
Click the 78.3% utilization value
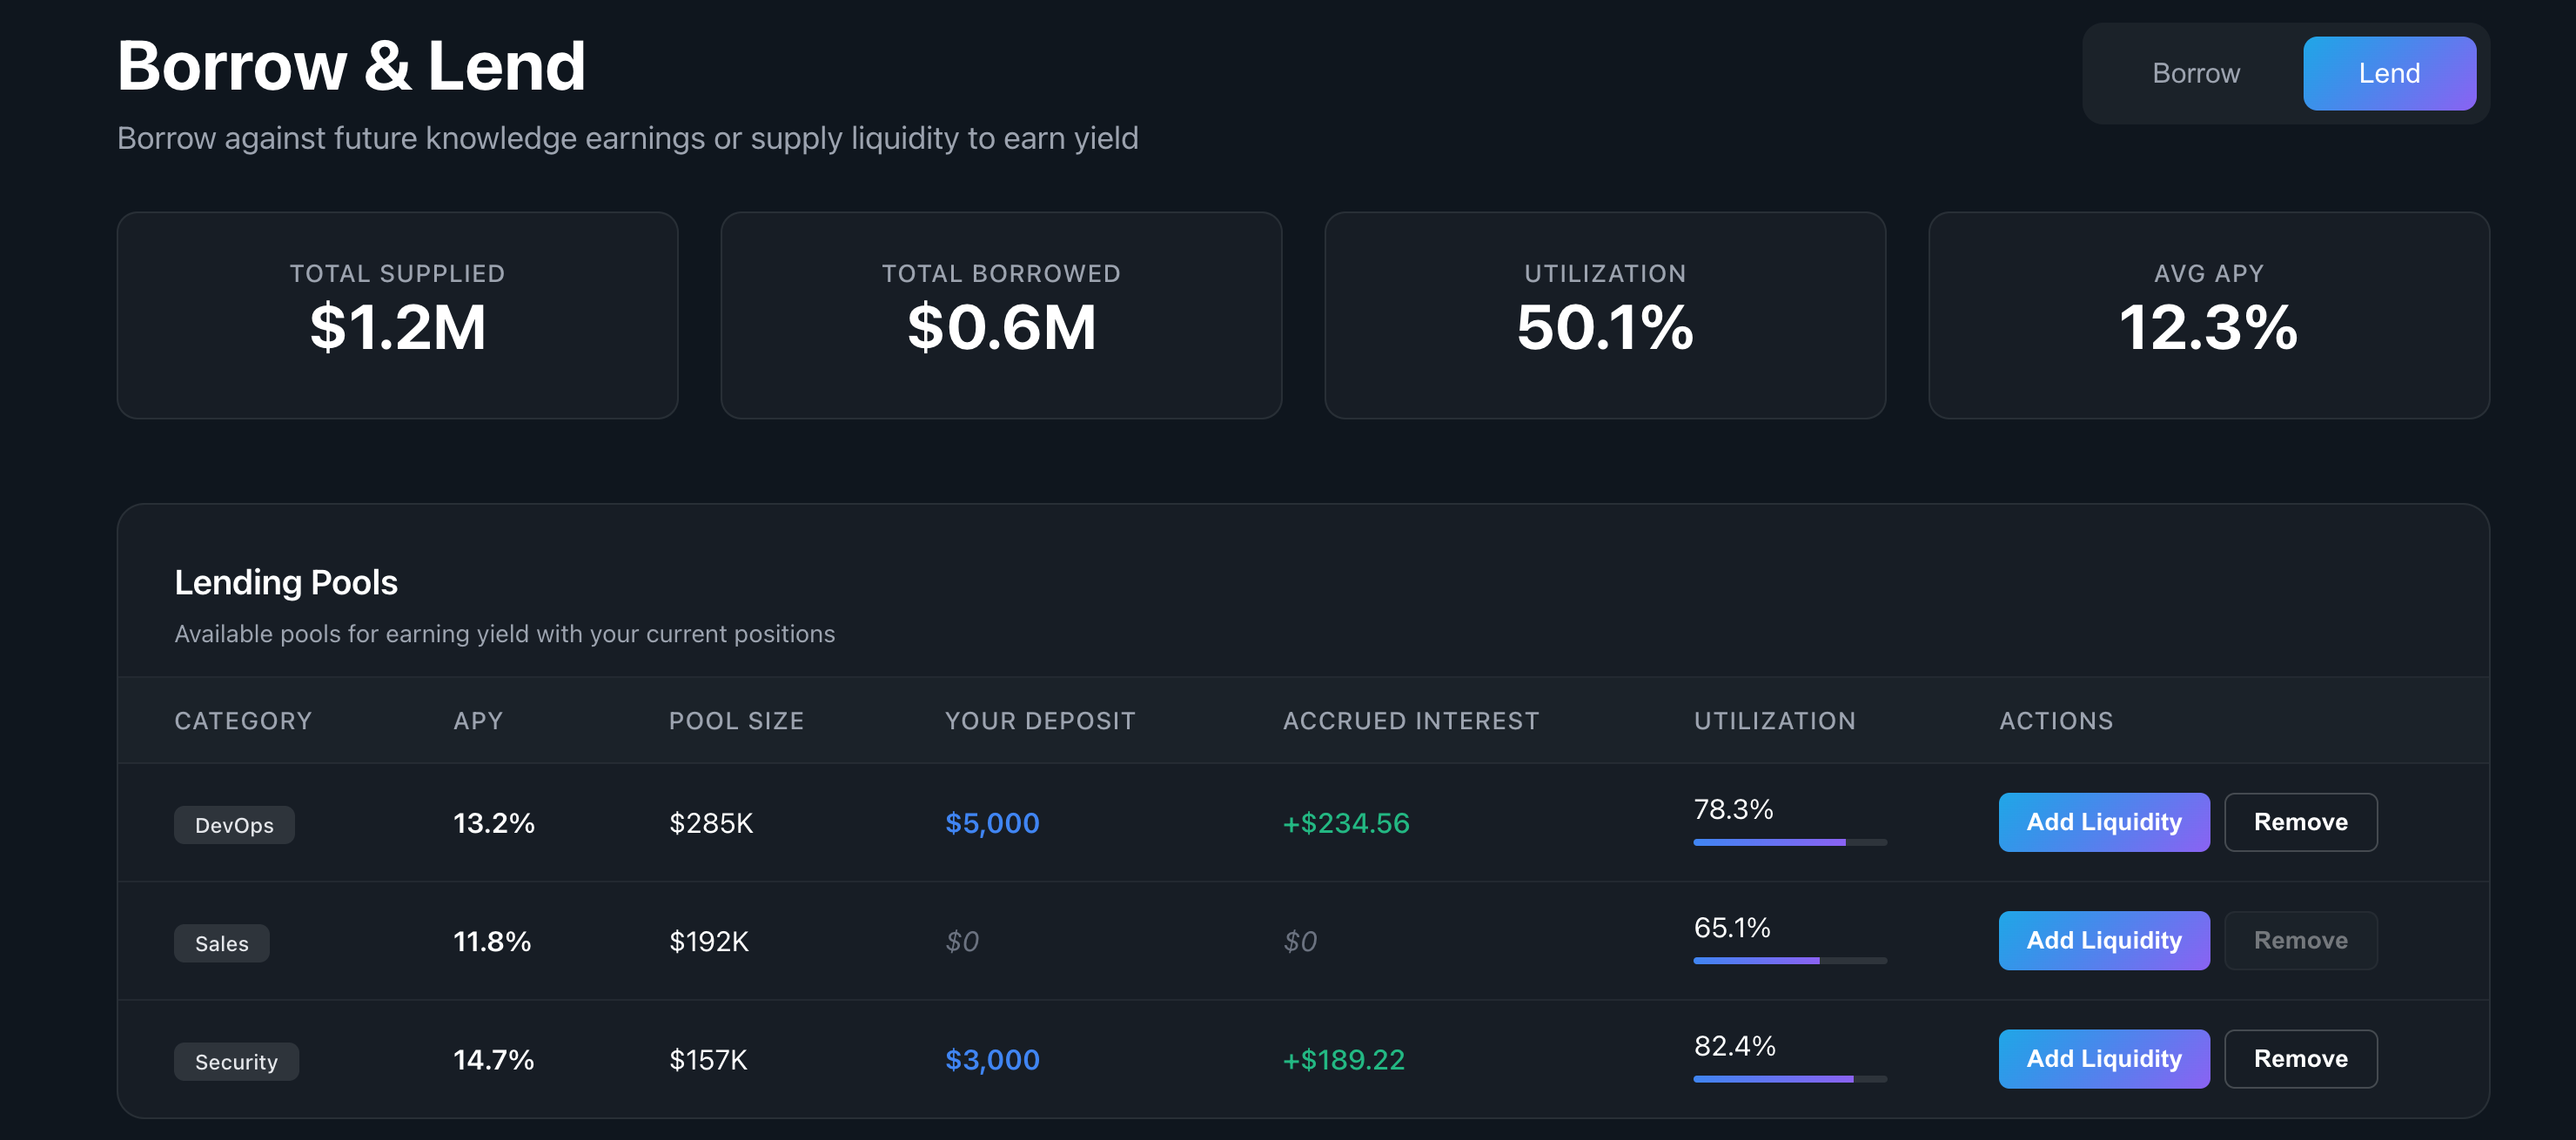coord(1733,809)
